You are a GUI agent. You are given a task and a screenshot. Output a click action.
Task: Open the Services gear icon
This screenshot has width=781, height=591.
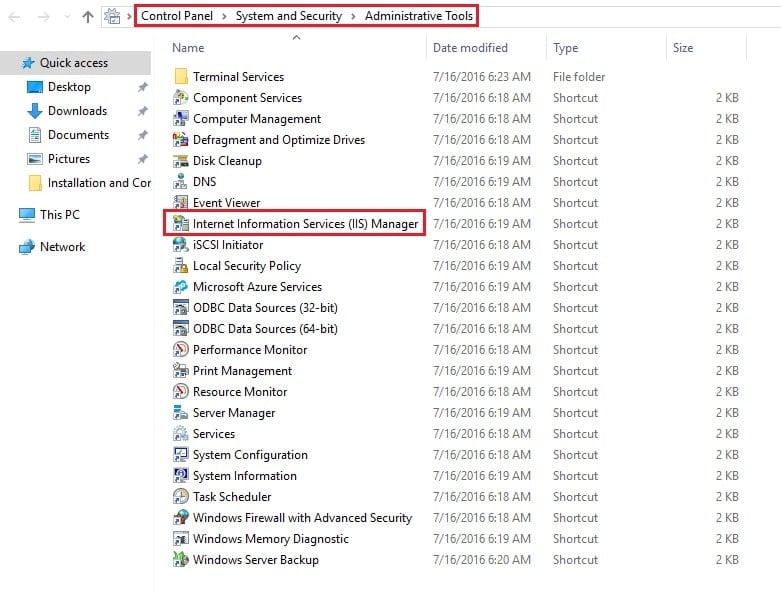[180, 434]
